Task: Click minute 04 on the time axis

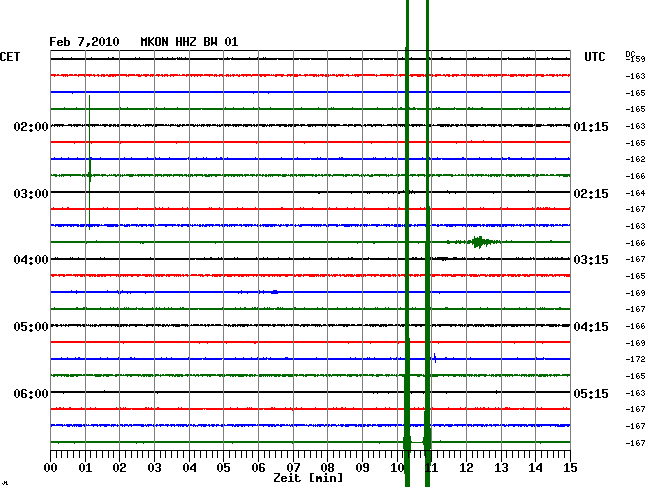Action: click(189, 467)
